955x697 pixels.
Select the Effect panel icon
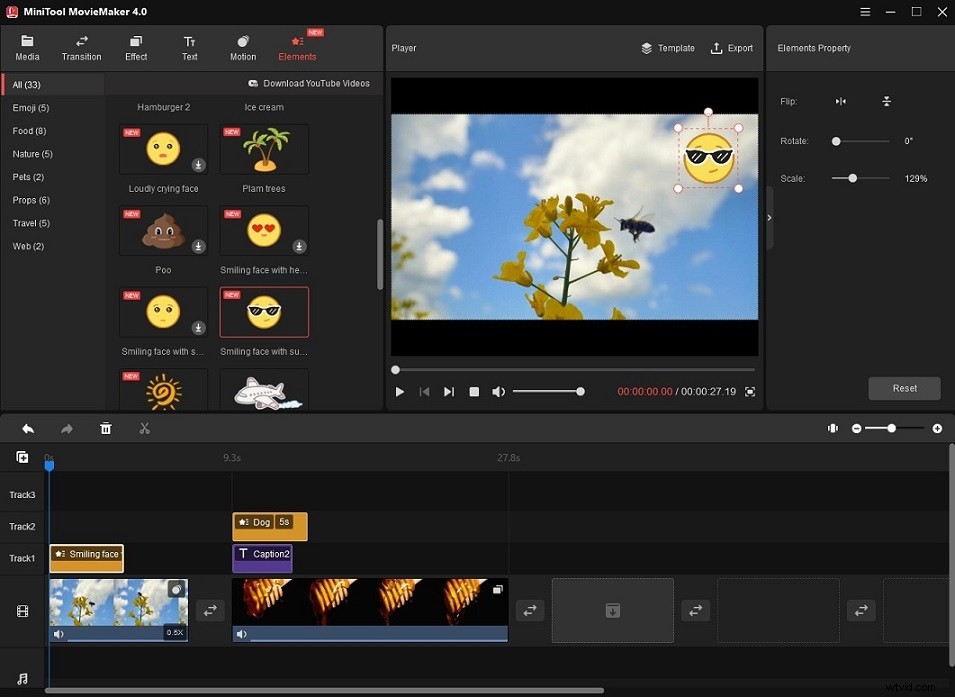pos(135,47)
